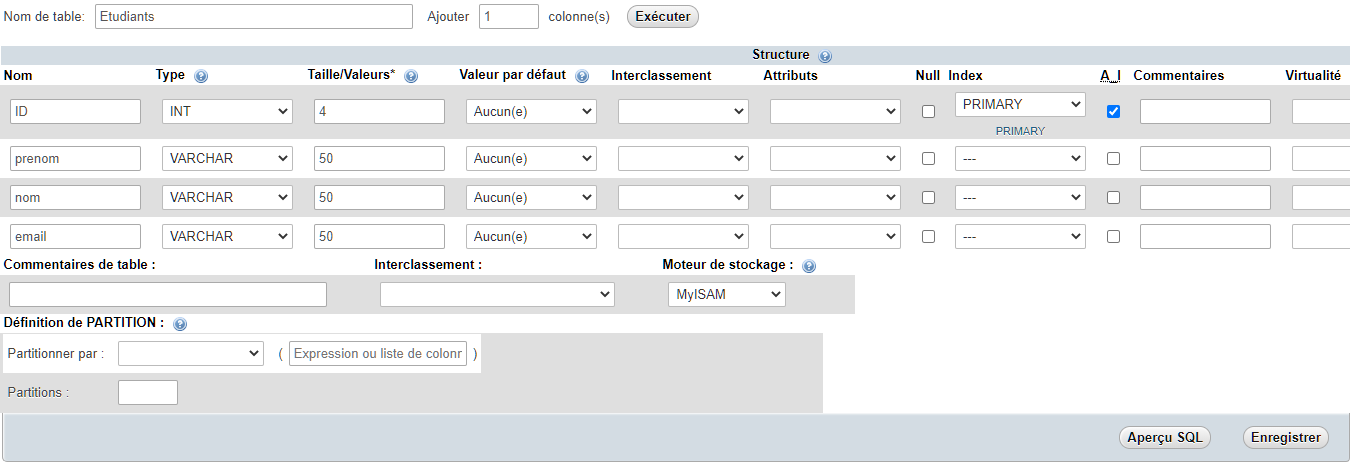Click the Valeur par défaut help icon
The width and height of the screenshot is (1350, 462).
pos(583,76)
